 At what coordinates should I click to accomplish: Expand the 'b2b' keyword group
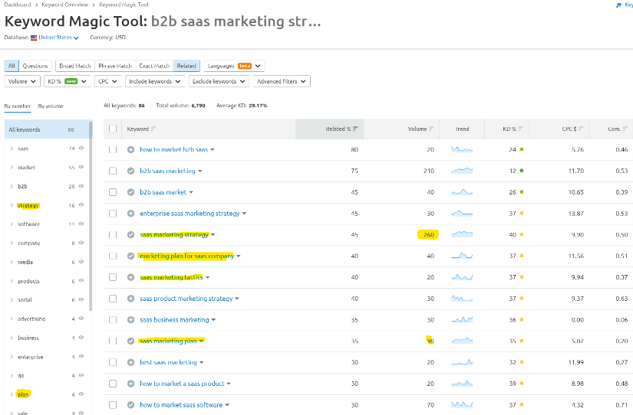click(11, 187)
